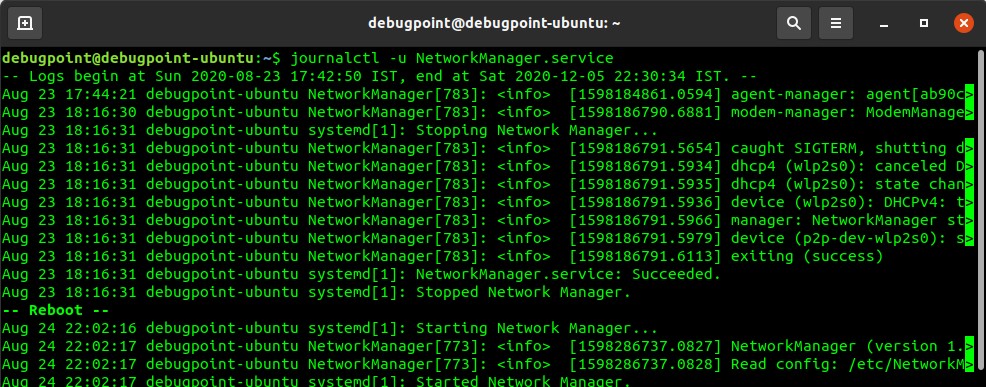Click the truncation marker on caught SIGTERM line
The height and width of the screenshot is (387, 986).
(x=969, y=149)
